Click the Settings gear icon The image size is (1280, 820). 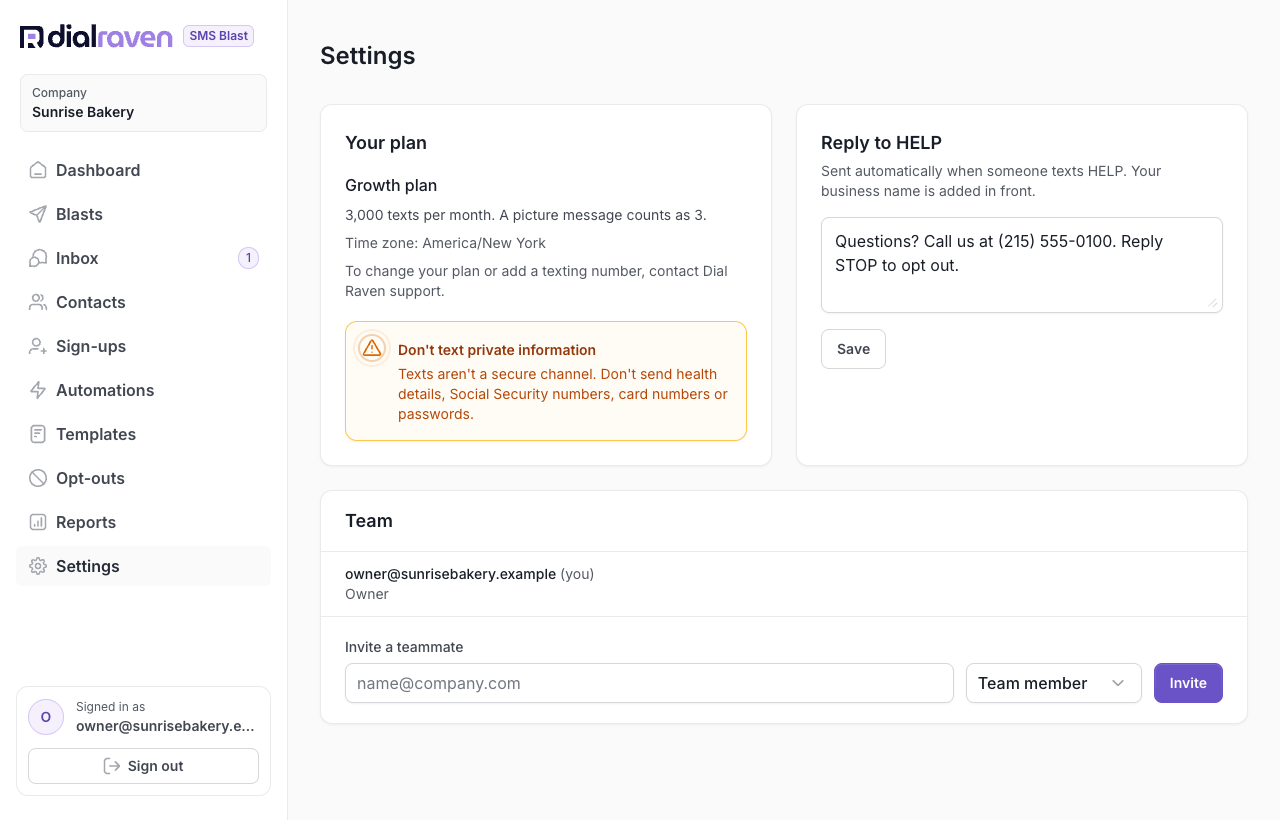[38, 566]
